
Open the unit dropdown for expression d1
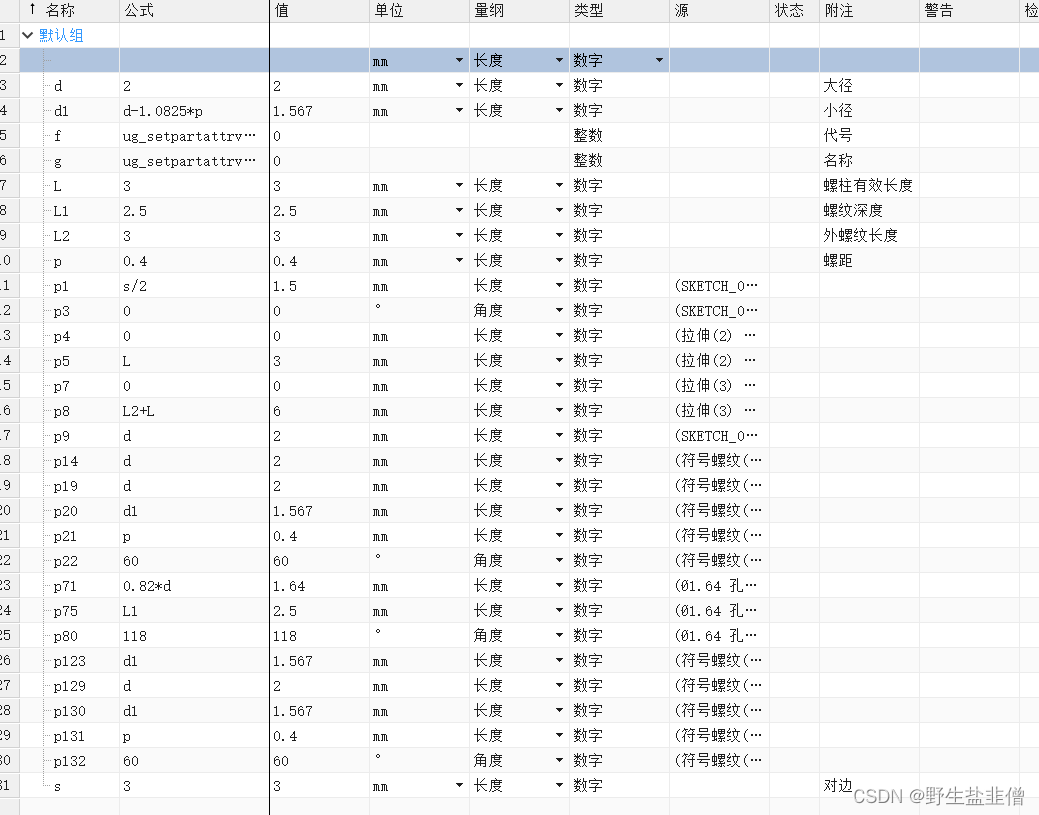pyautogui.click(x=459, y=110)
